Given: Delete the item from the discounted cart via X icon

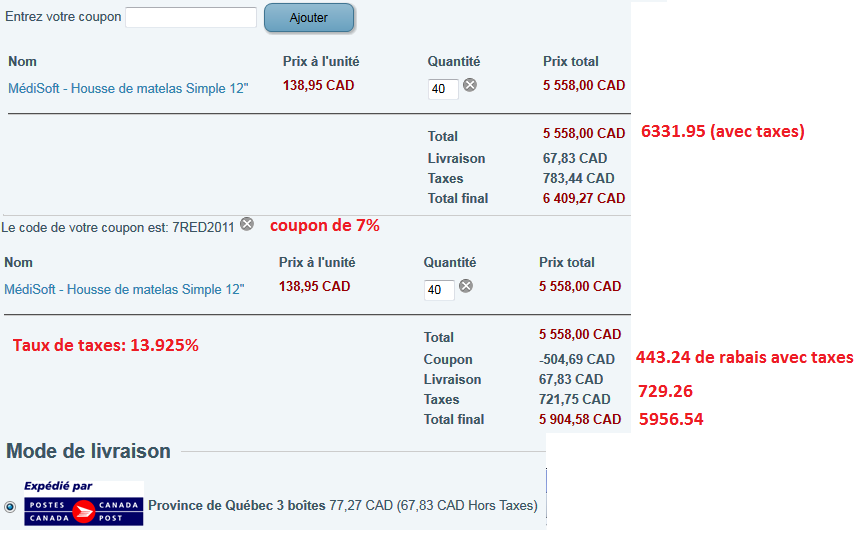Looking at the screenshot, I should [x=465, y=286].
